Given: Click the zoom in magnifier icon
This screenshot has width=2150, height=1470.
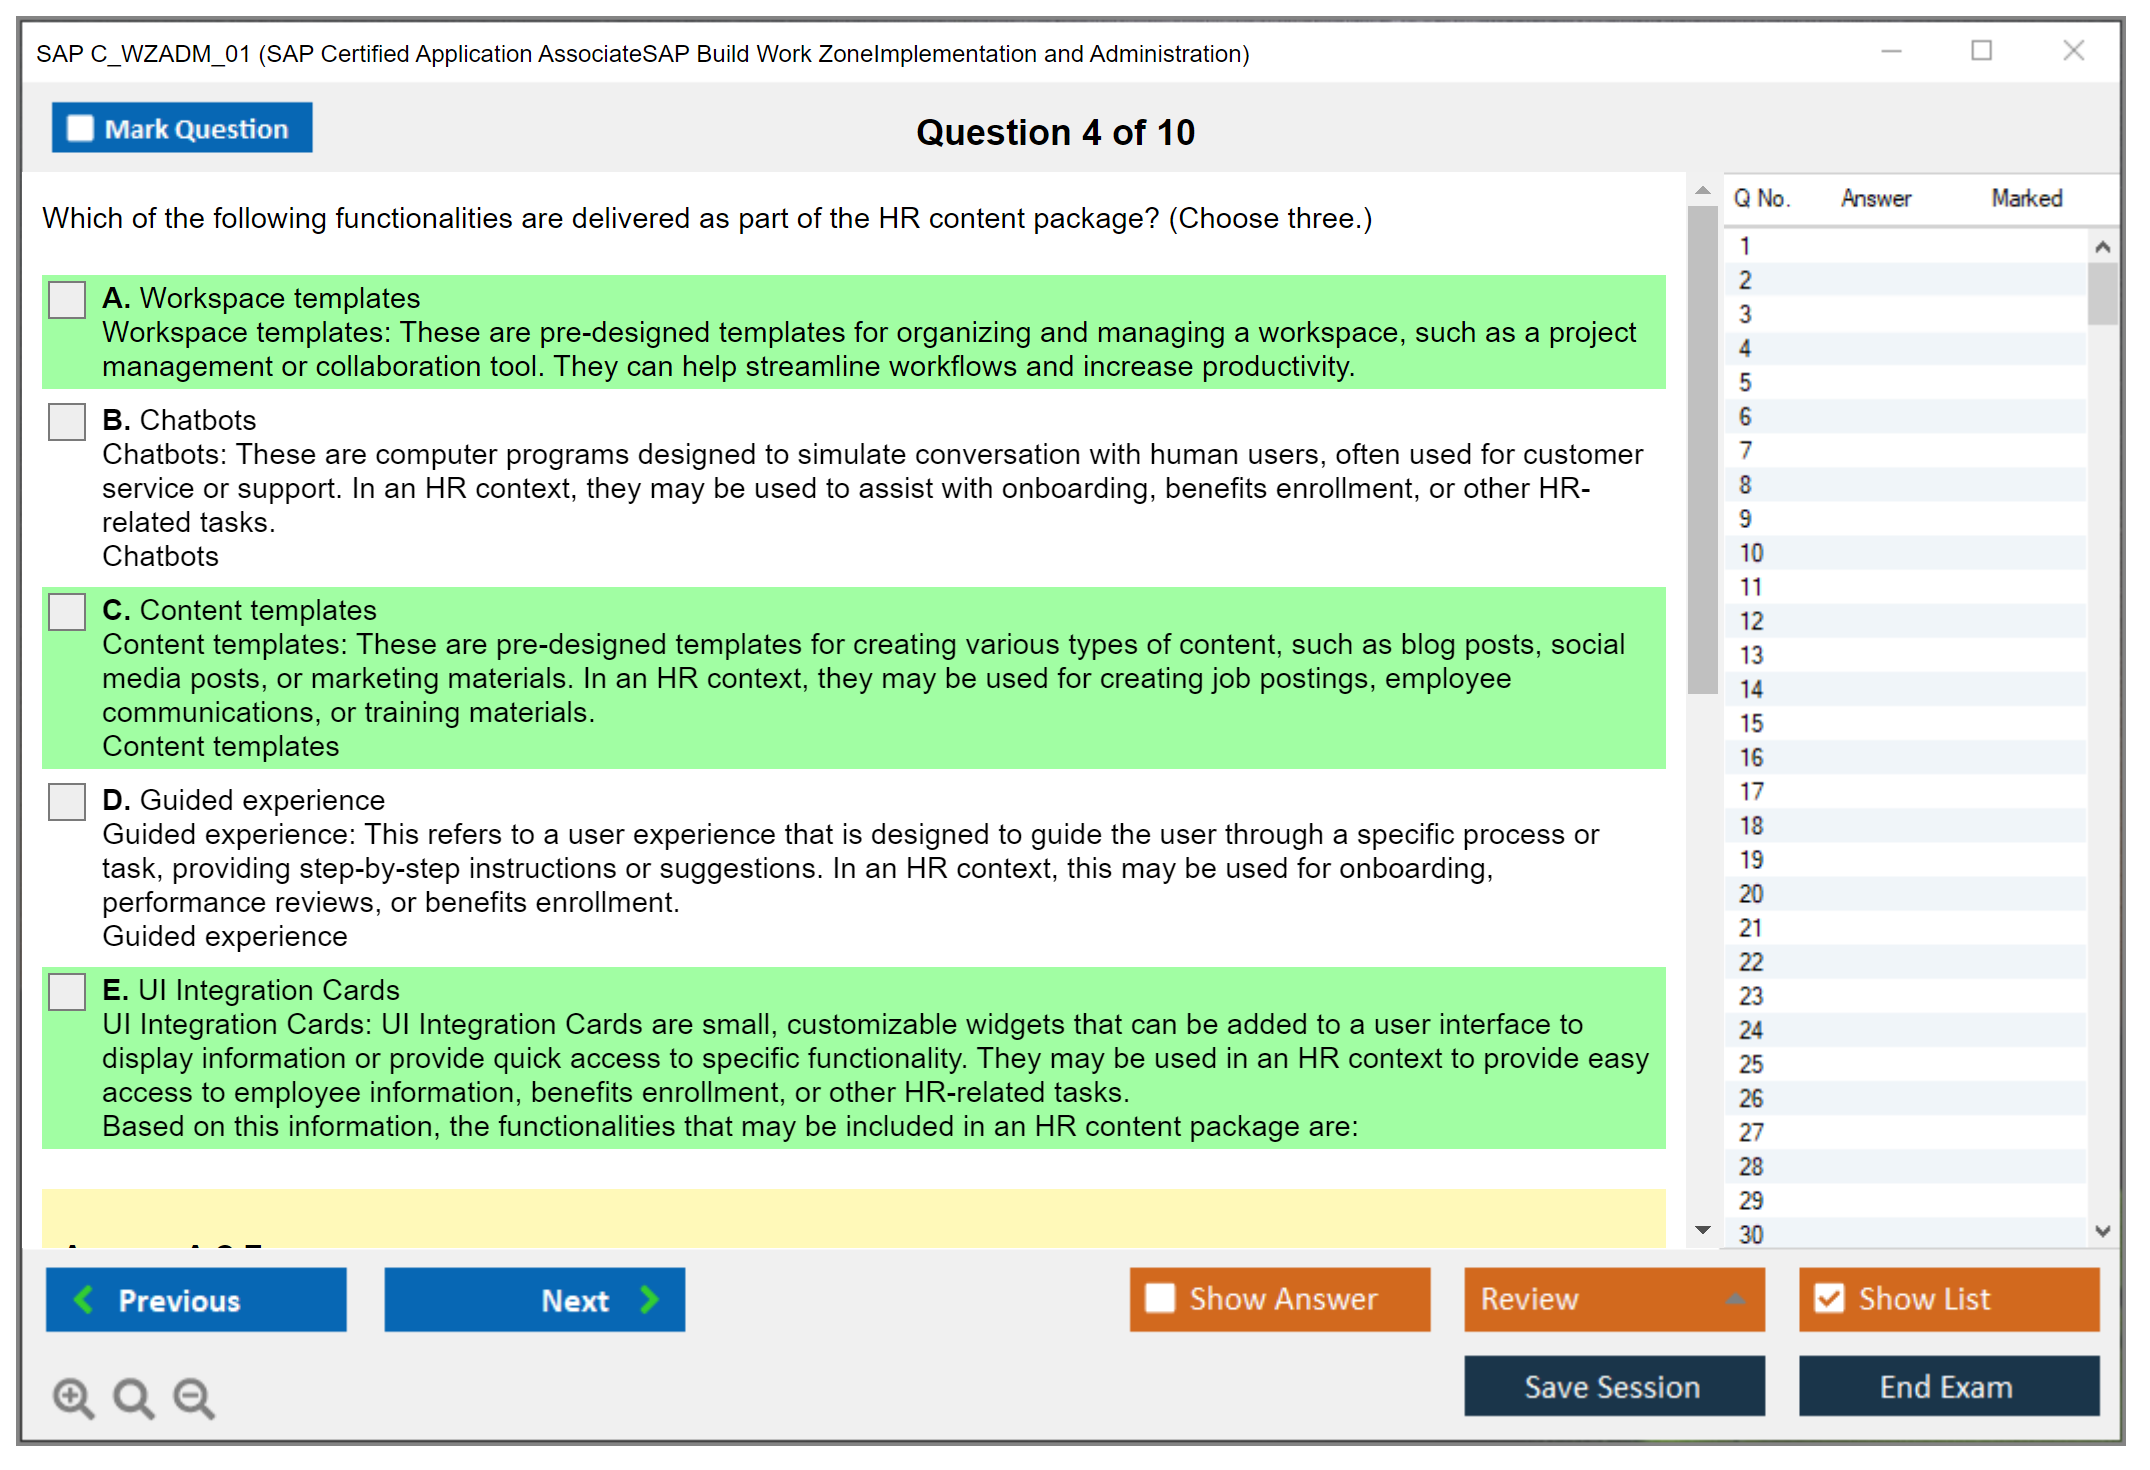Looking at the screenshot, I should point(73,1397).
